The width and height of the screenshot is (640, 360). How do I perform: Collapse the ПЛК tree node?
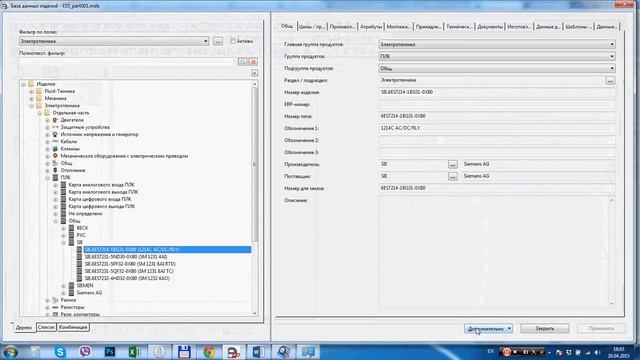47,178
